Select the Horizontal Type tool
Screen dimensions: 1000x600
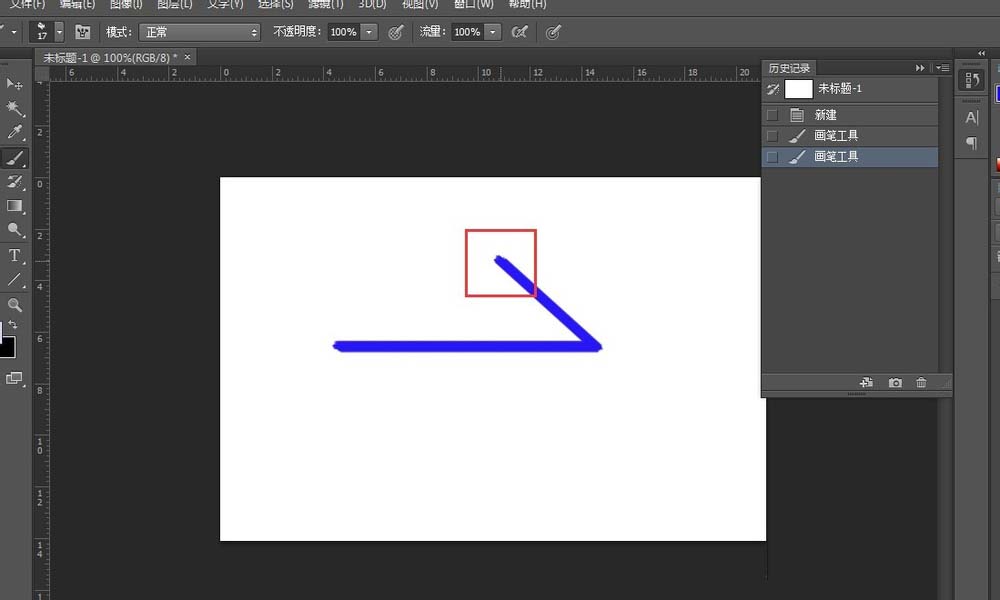14,254
